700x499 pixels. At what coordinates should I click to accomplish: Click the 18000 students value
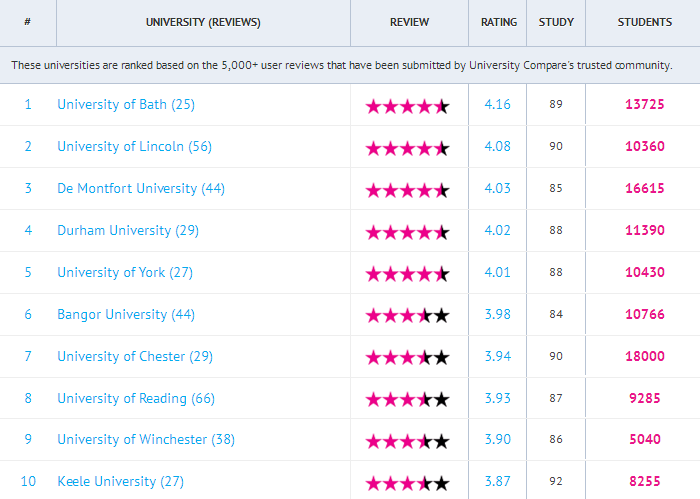pyautogui.click(x=645, y=356)
